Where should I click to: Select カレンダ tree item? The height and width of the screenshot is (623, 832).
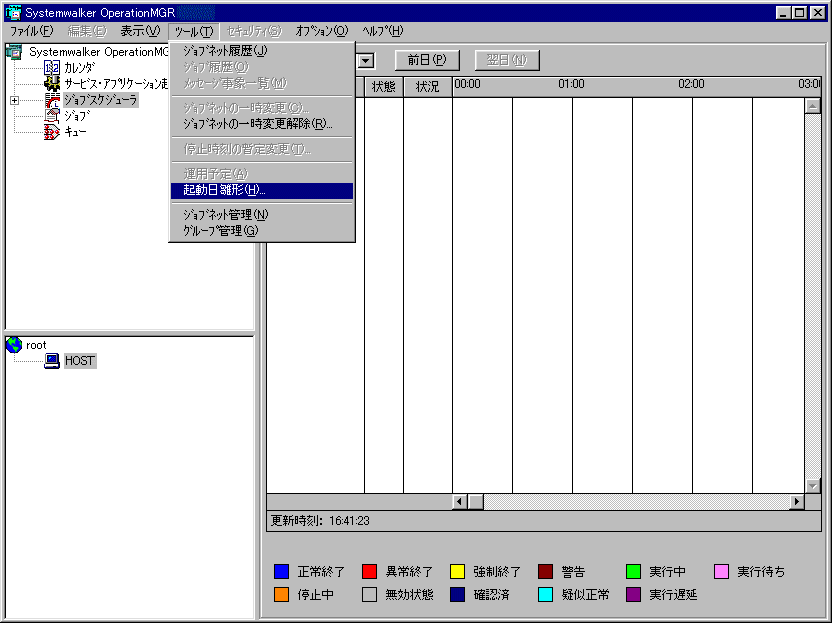(x=80, y=68)
